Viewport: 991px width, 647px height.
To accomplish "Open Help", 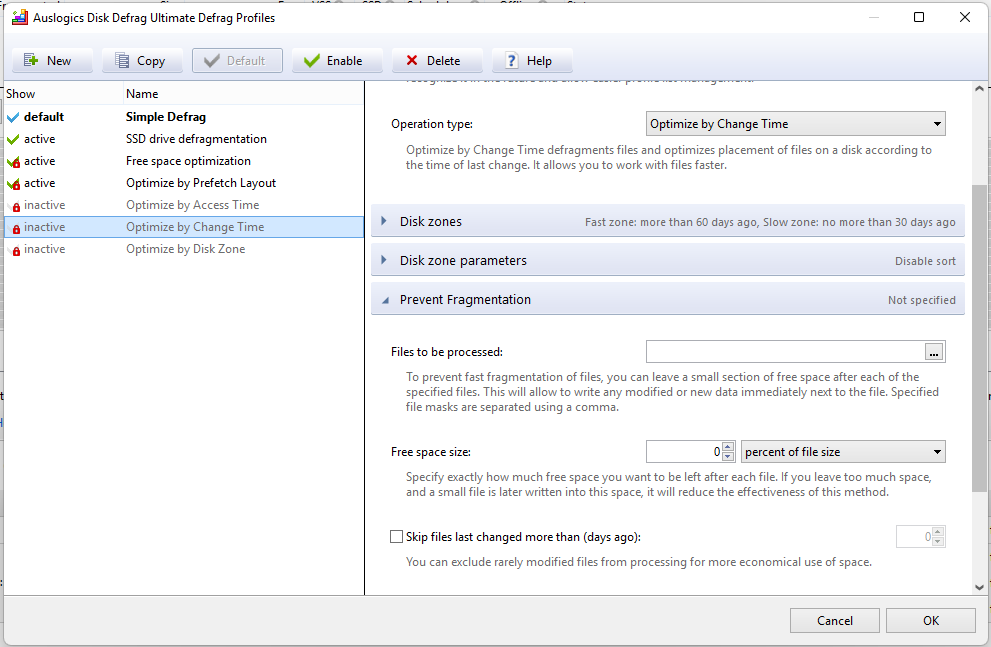I will coord(532,61).
